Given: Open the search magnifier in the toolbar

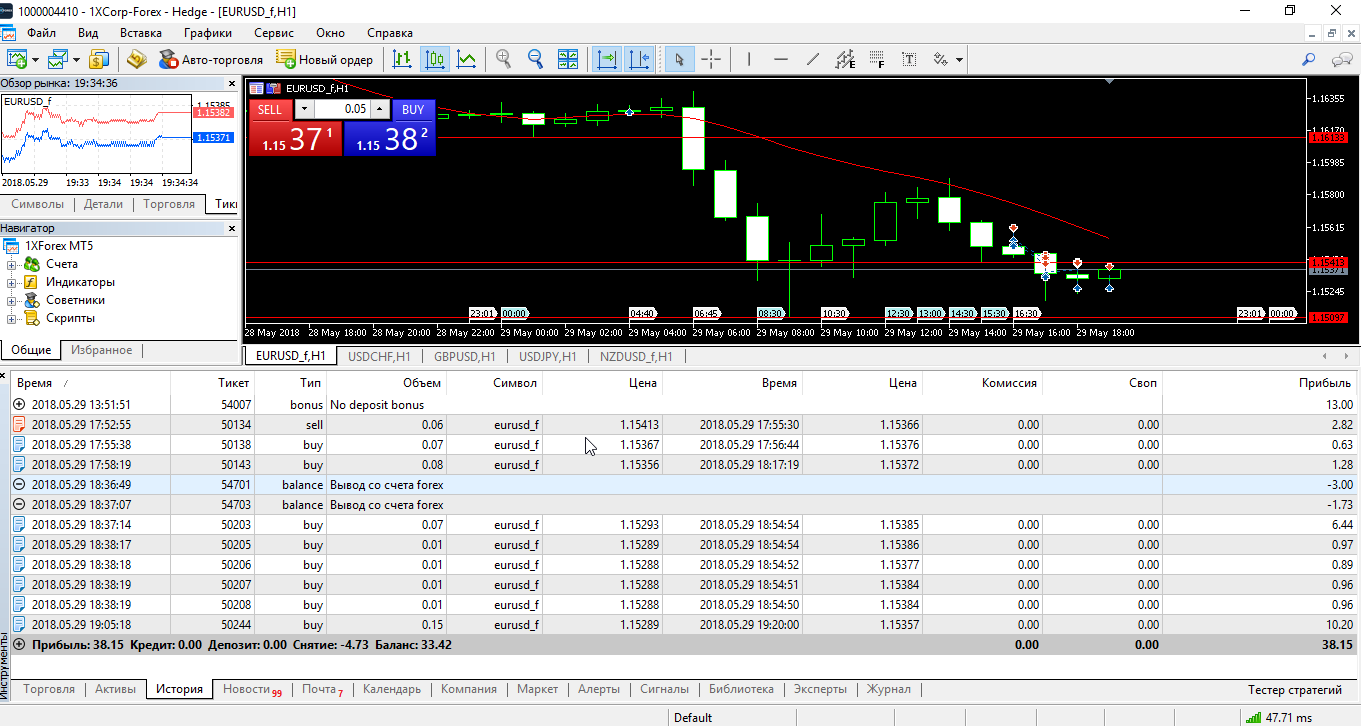Looking at the screenshot, I should click(x=1308, y=60).
